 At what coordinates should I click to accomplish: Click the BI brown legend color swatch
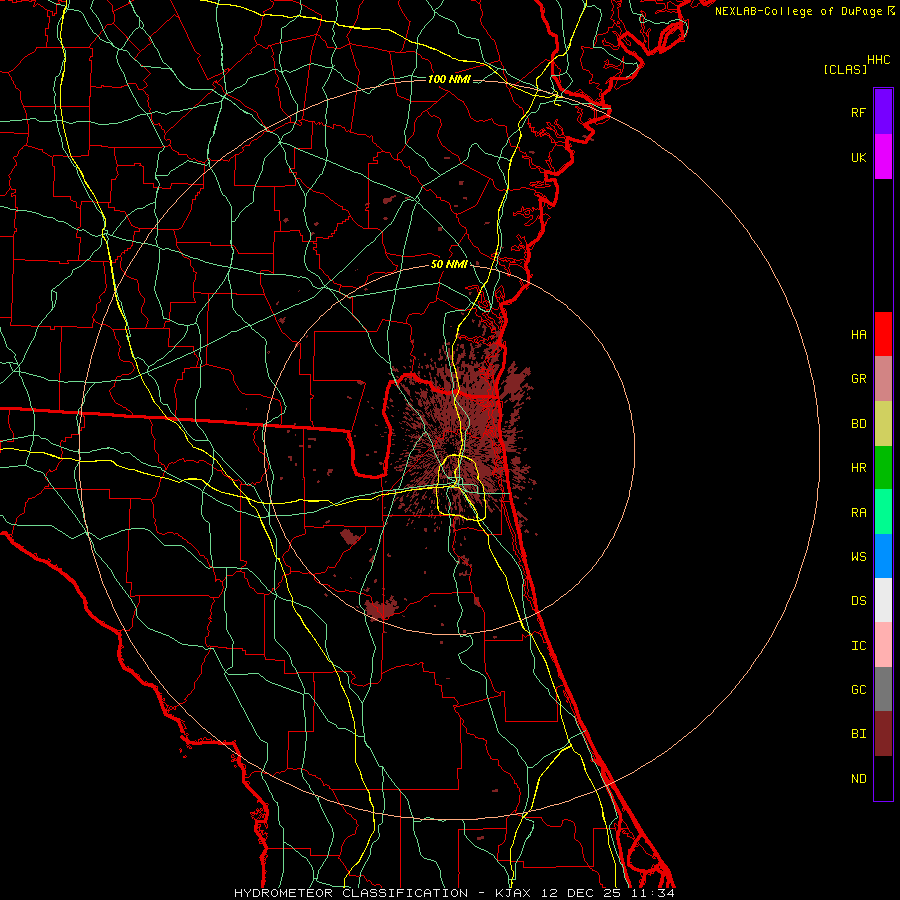point(883,734)
